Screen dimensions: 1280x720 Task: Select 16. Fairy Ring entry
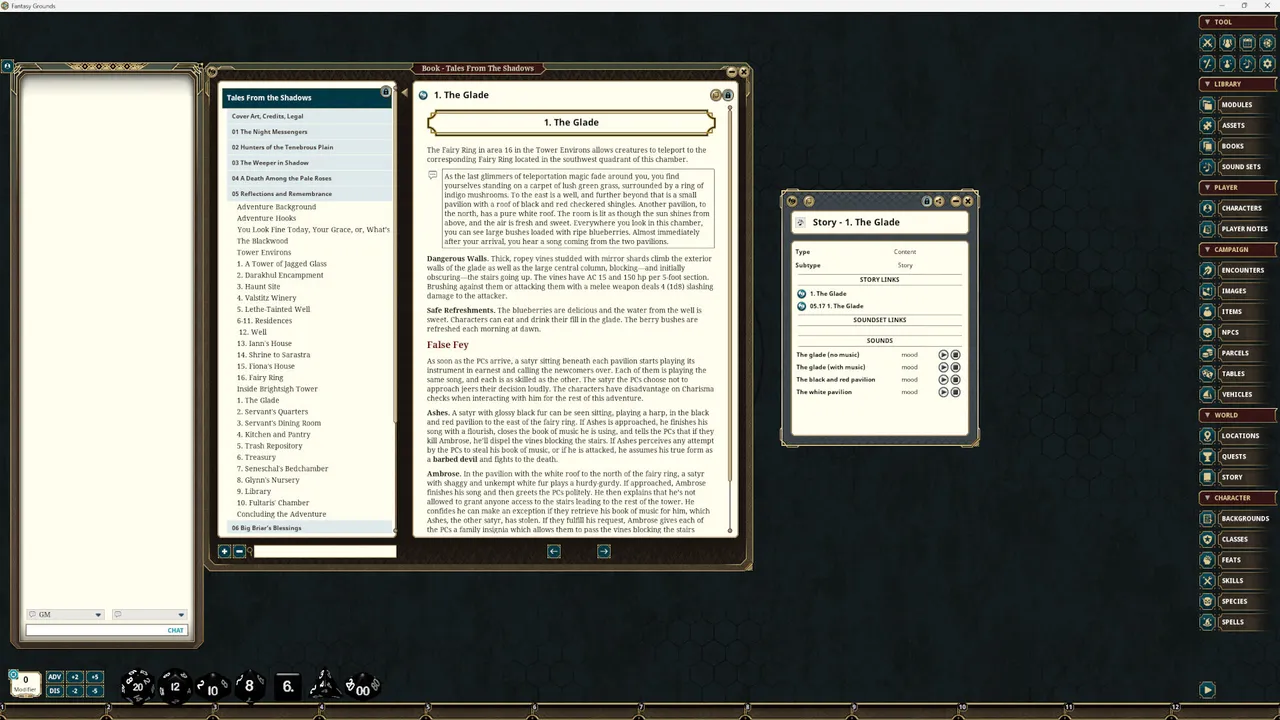pyautogui.click(x=260, y=378)
